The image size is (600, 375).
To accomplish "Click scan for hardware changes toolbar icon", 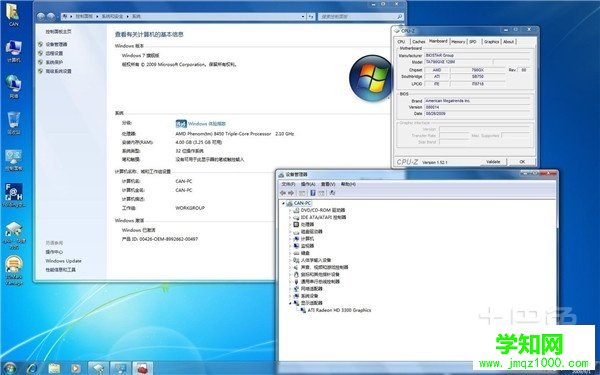I will [x=332, y=193].
